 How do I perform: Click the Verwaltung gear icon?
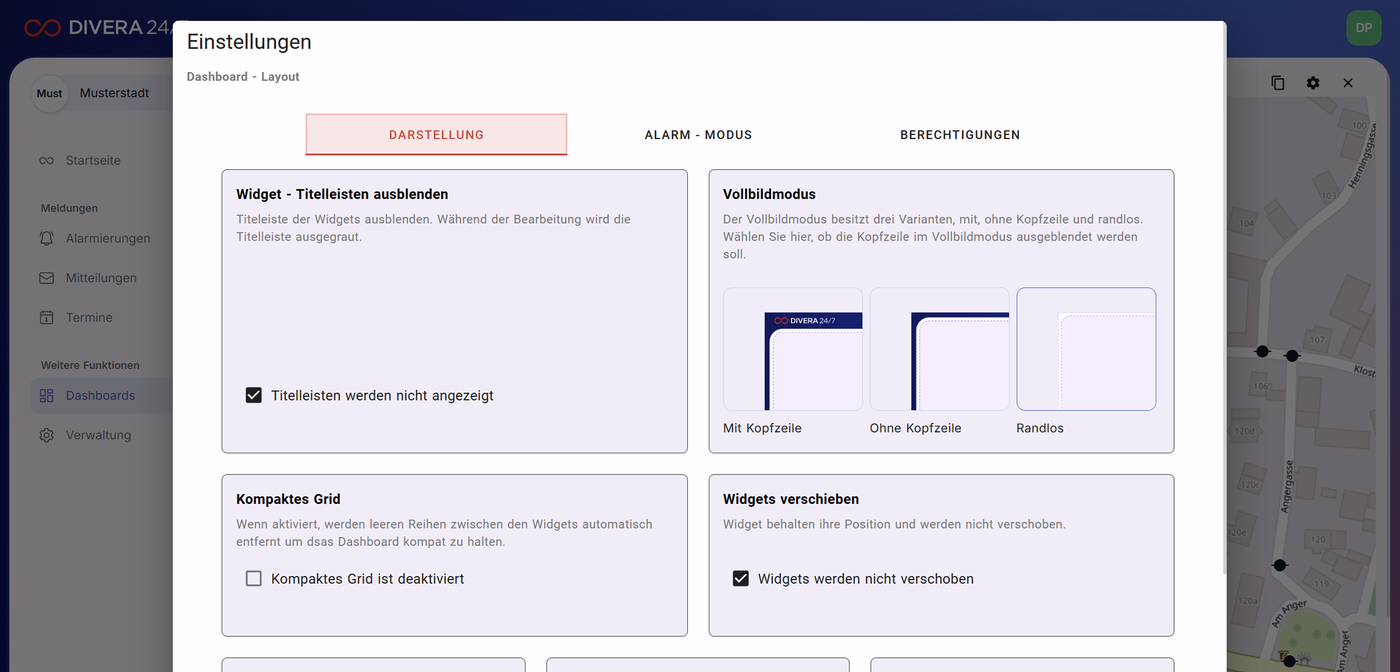tap(47, 436)
